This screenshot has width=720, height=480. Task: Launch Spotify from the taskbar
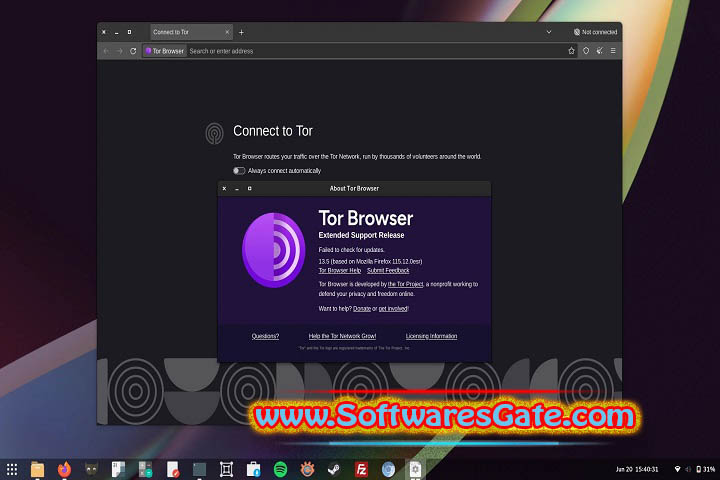tap(280, 469)
